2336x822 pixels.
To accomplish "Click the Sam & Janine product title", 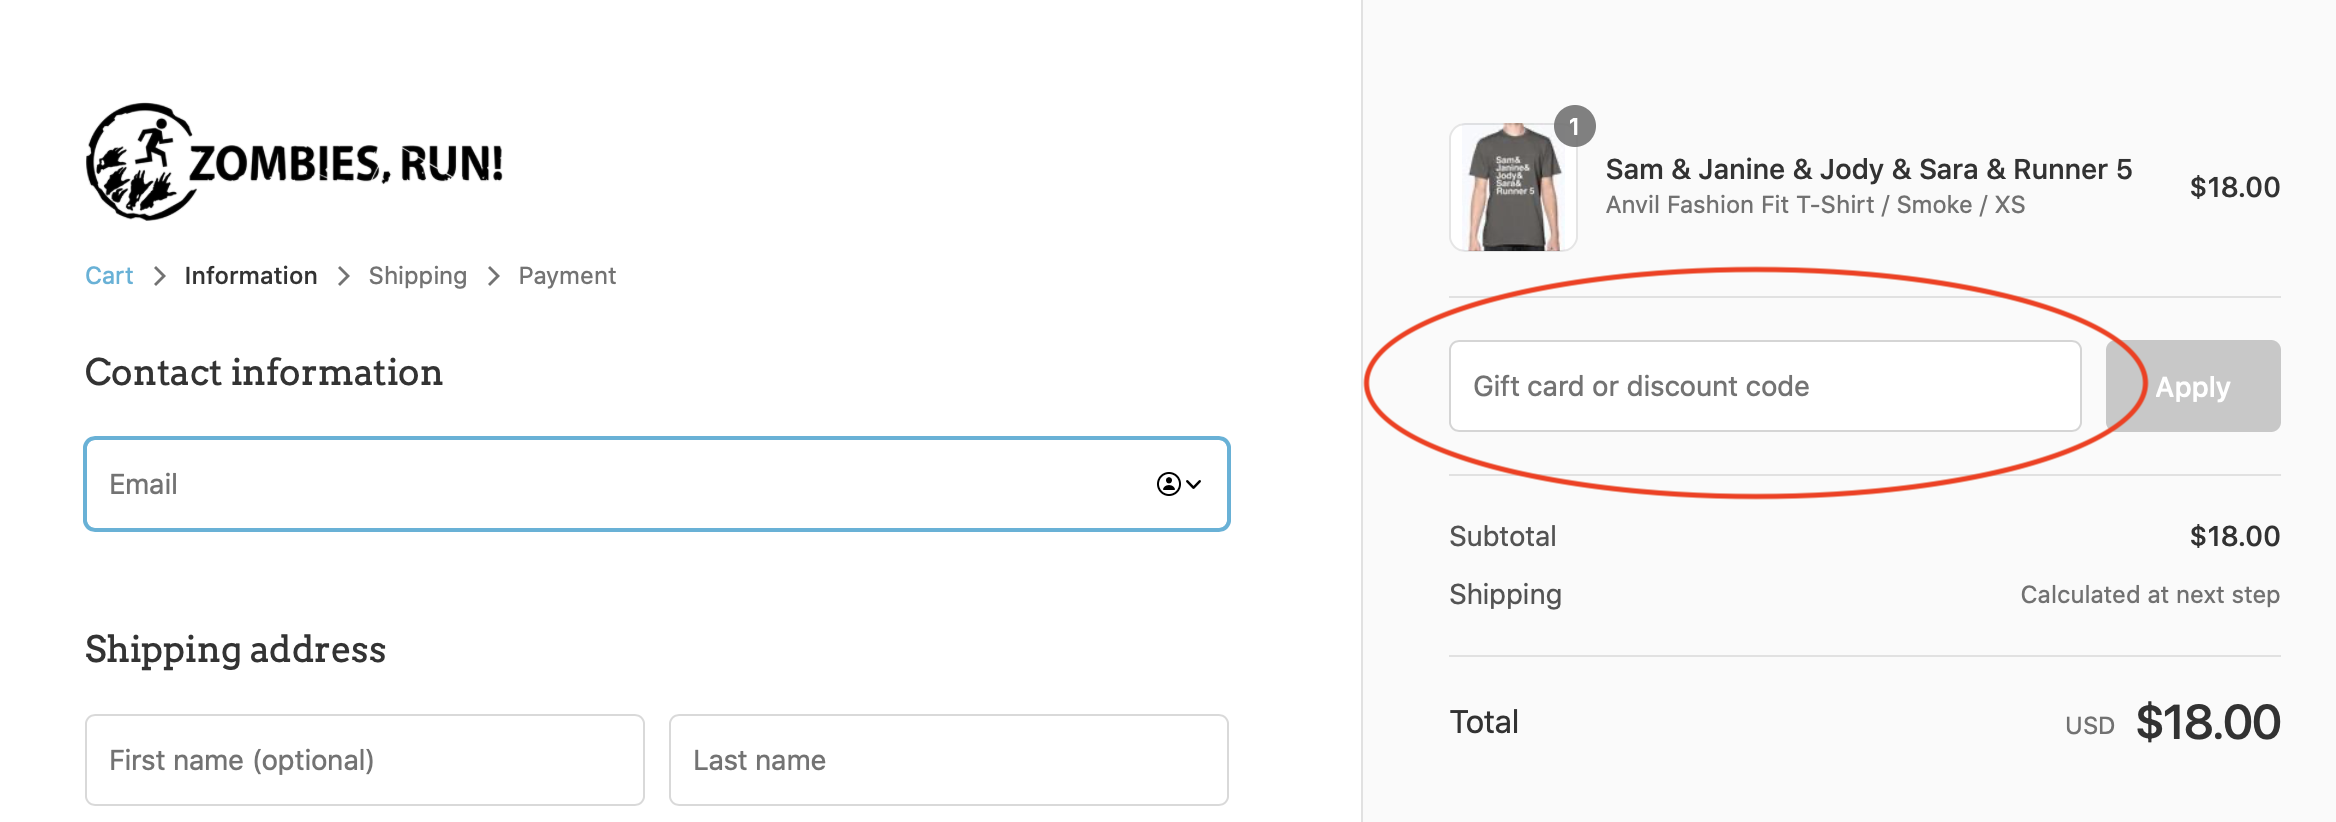I will pos(1869,169).
